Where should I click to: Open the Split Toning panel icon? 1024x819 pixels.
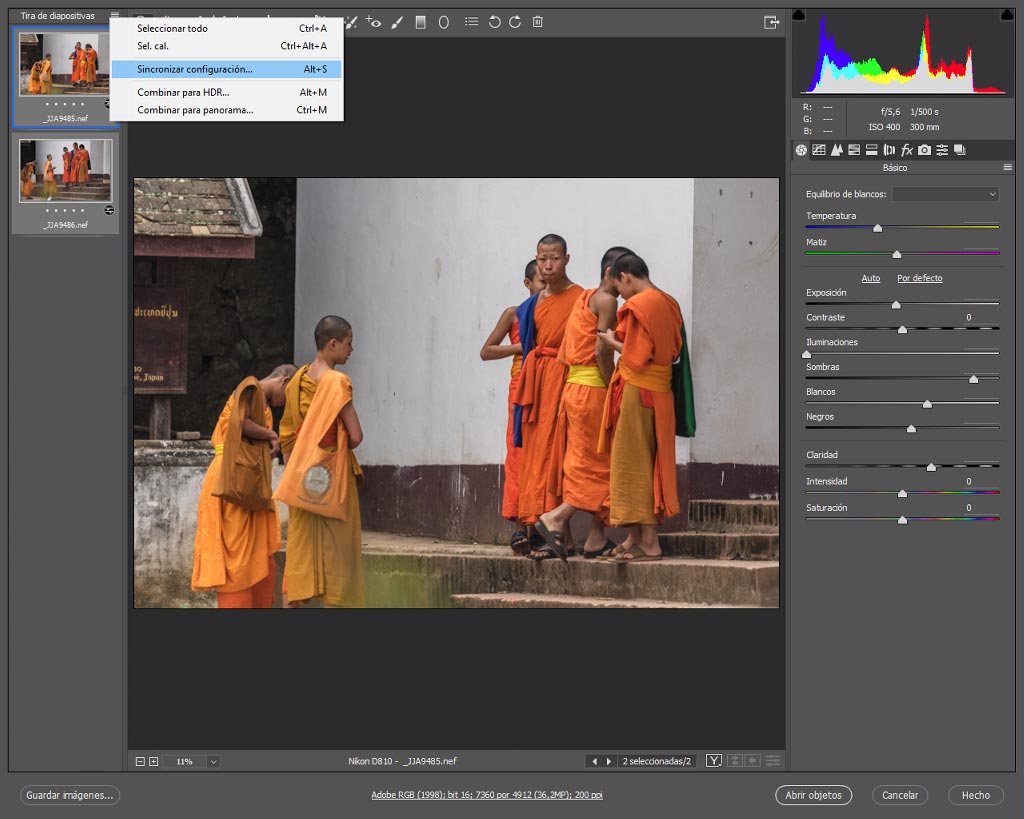871,150
